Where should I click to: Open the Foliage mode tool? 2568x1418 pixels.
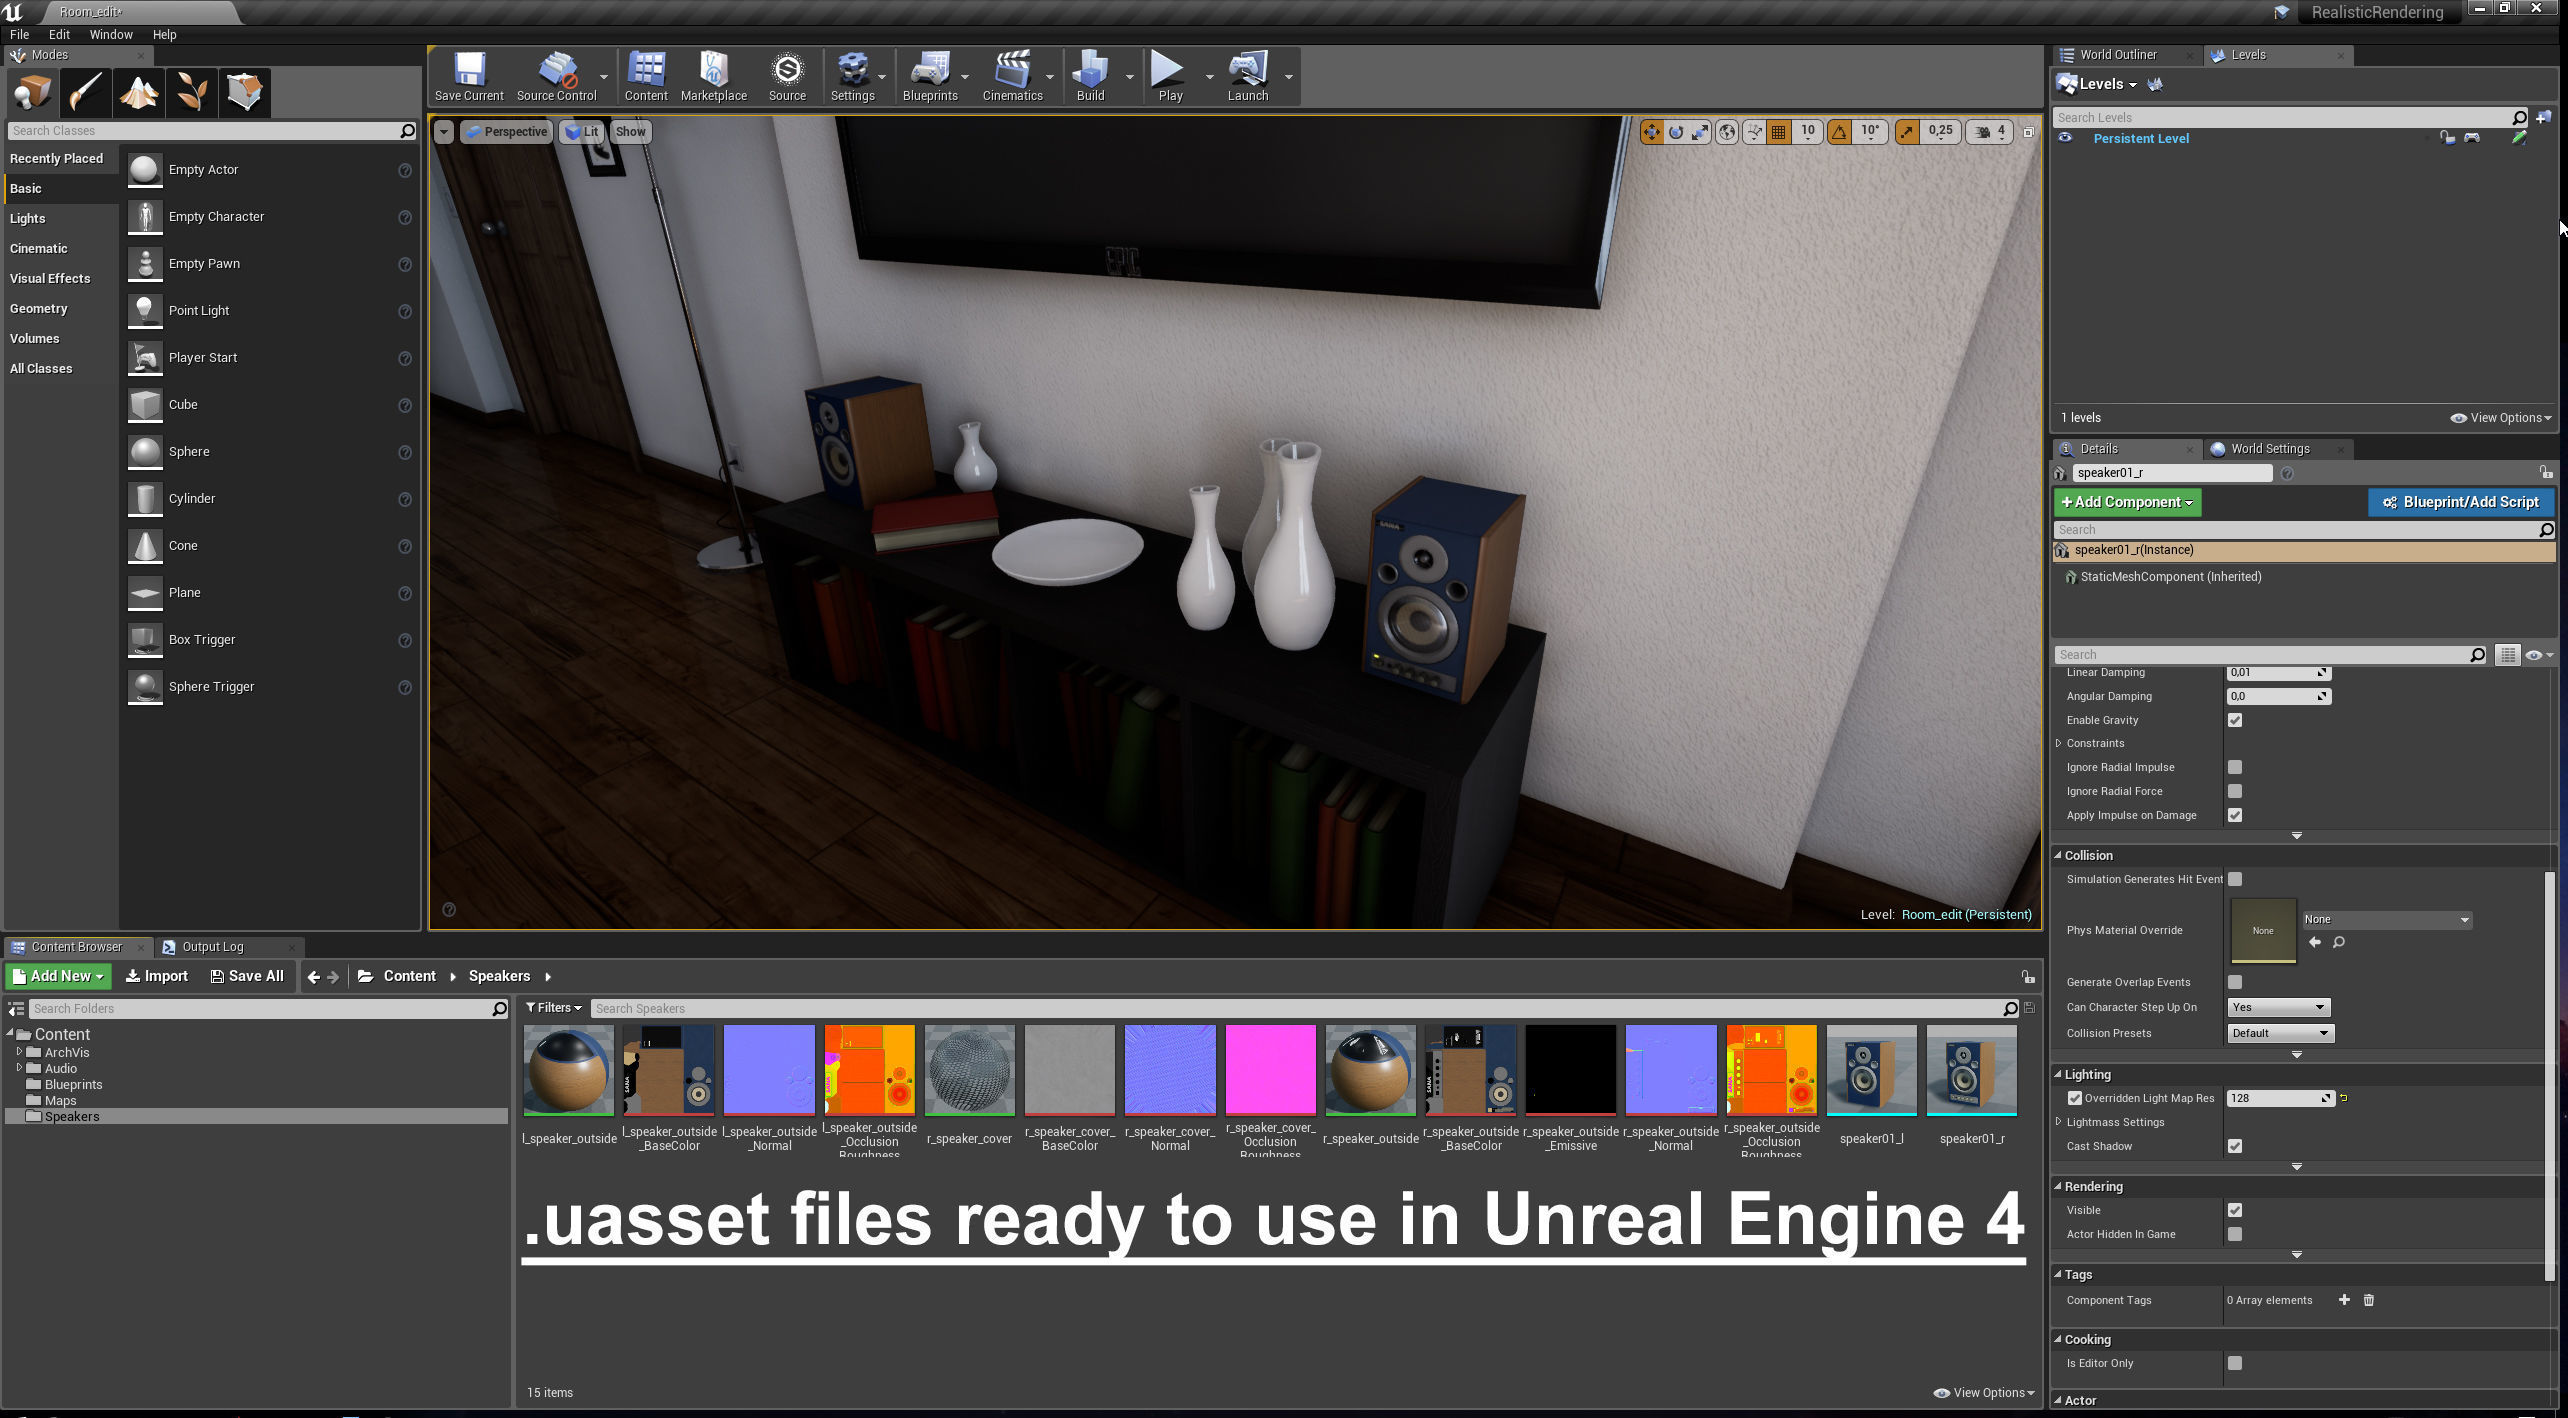point(192,92)
